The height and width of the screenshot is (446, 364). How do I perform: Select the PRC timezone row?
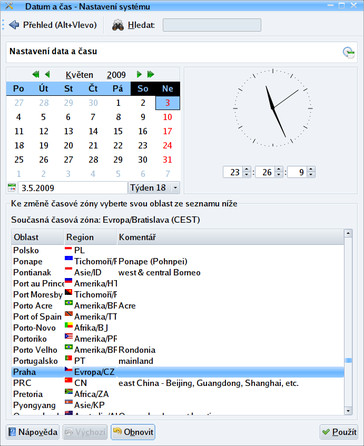[178, 383]
